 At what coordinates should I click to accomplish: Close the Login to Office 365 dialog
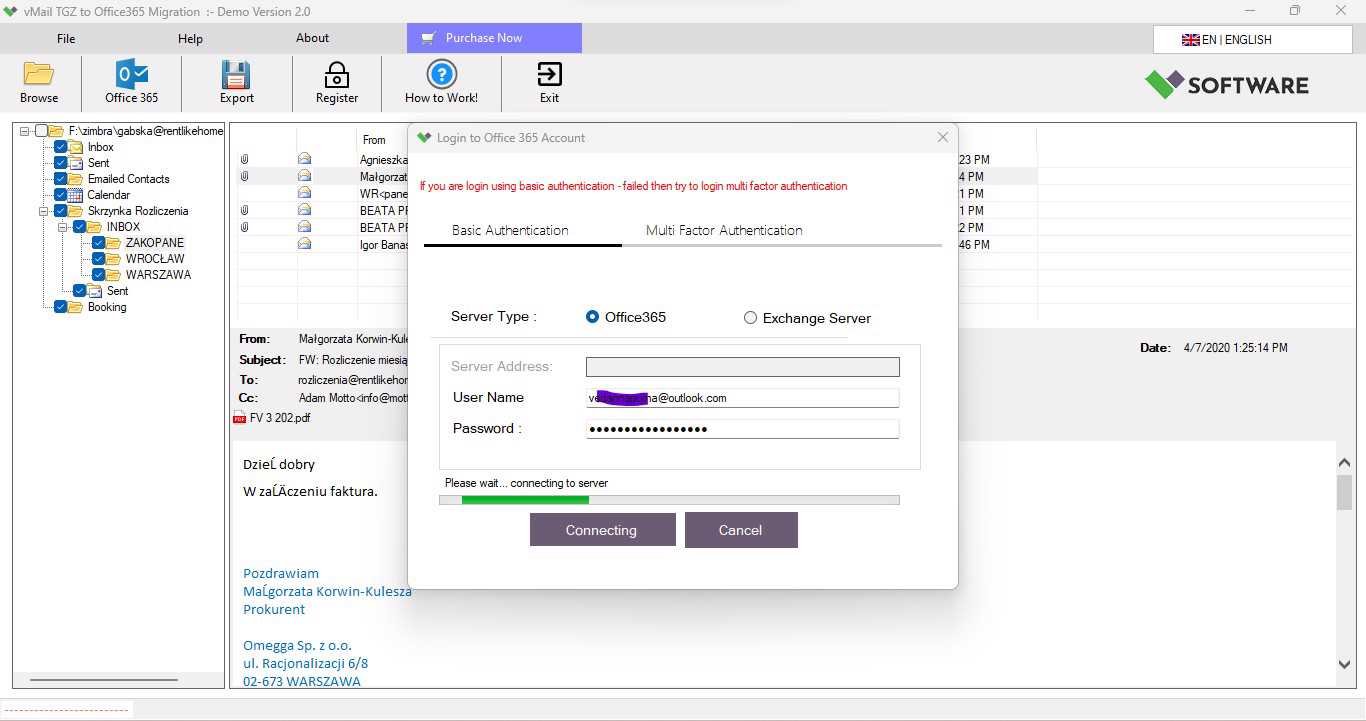942,137
